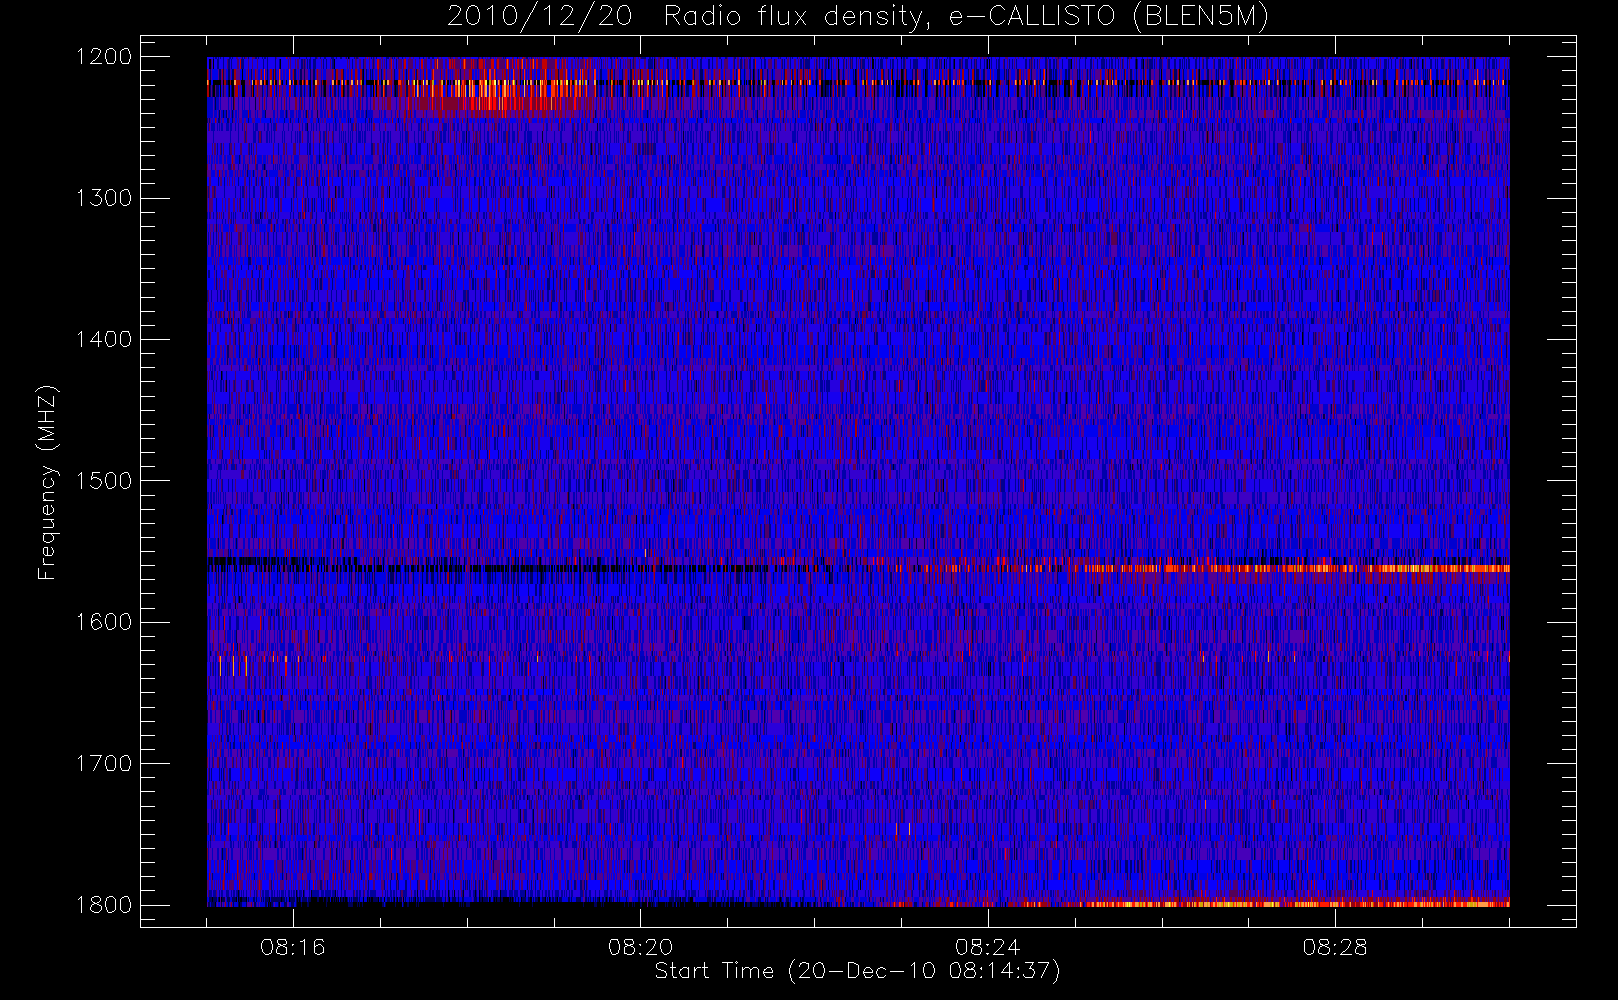Select the 1700 frequency tick label
Image resolution: width=1618 pixels, height=1000 pixels.
[104, 764]
